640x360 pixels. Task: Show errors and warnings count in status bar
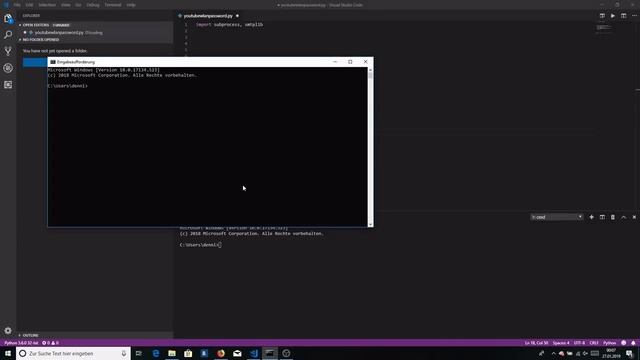50,343
